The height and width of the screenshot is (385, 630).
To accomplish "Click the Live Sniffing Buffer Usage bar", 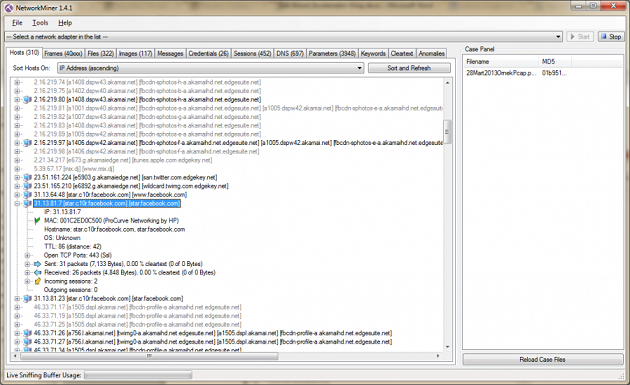I will 138,375.
